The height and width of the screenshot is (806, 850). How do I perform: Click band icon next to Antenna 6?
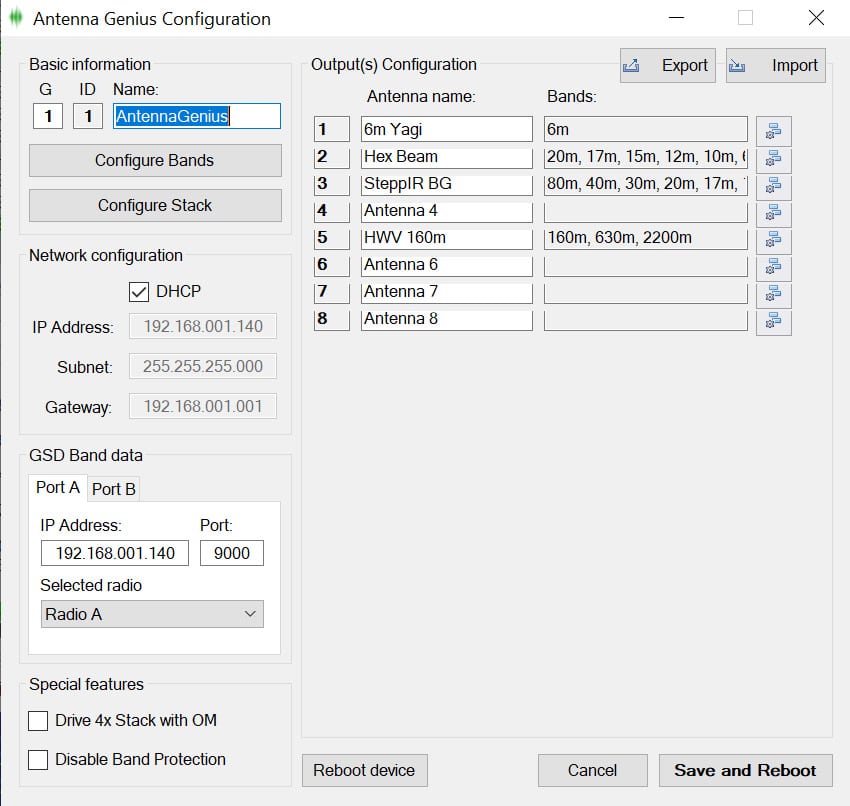point(773,266)
